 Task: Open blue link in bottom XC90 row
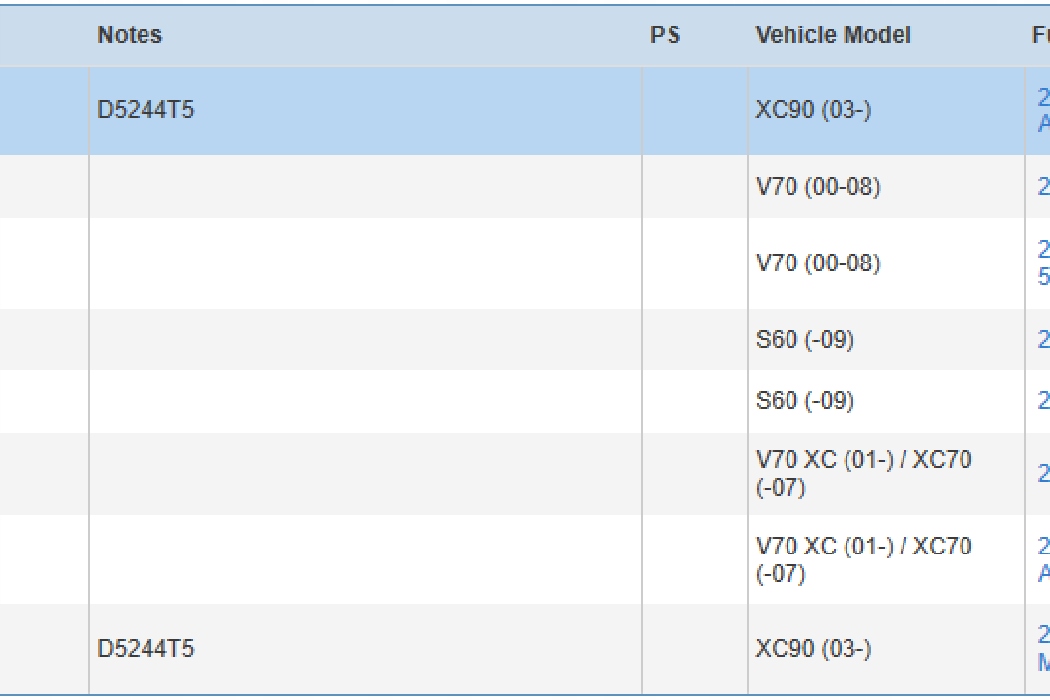(x=1043, y=649)
